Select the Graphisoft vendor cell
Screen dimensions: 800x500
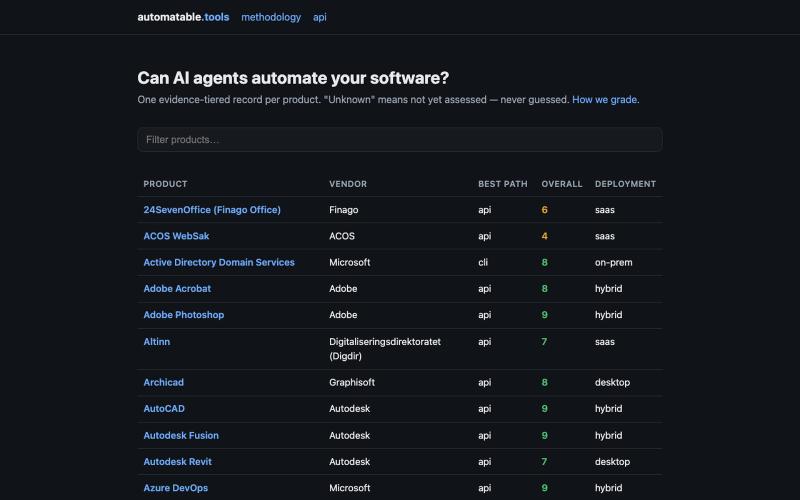(x=352, y=382)
